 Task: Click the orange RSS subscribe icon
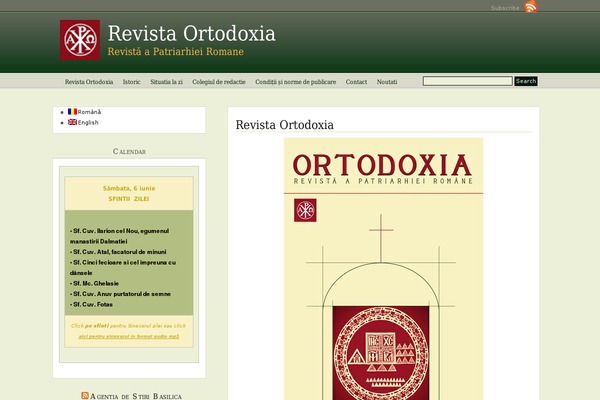[531, 7]
